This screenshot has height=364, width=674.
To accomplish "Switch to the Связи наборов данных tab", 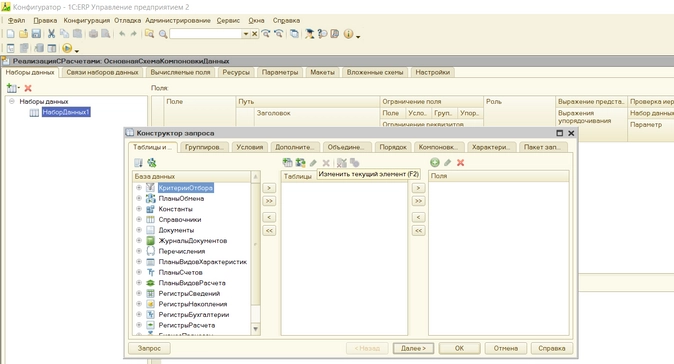I will click(102, 72).
